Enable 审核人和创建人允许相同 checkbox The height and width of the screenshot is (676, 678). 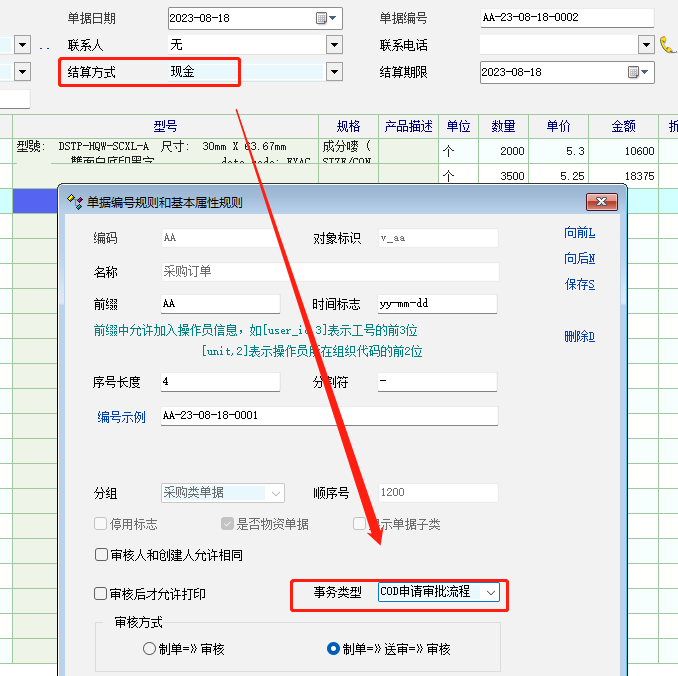(101, 555)
